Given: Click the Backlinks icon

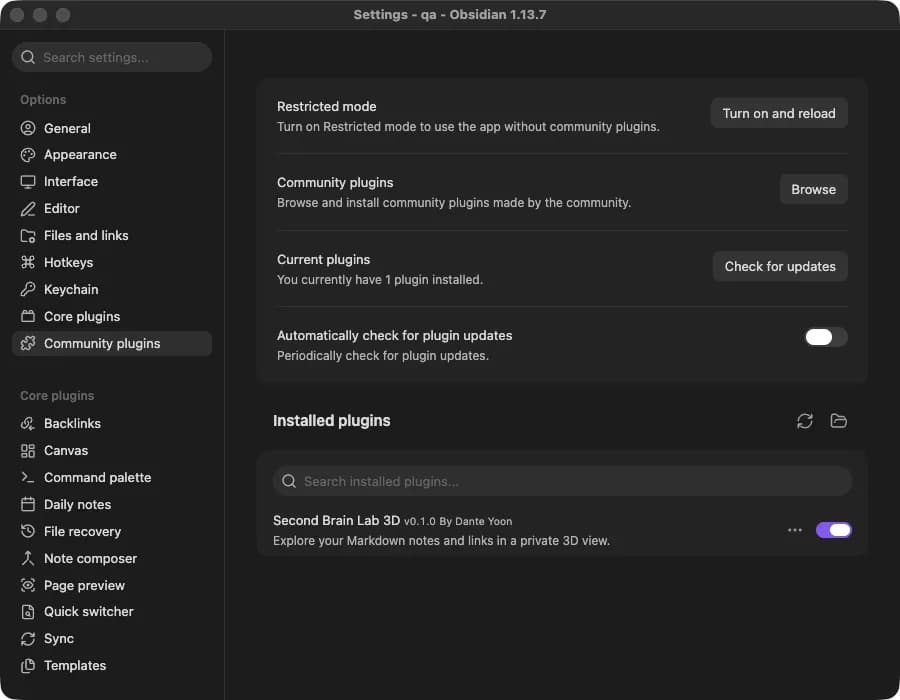Looking at the screenshot, I should [28, 423].
